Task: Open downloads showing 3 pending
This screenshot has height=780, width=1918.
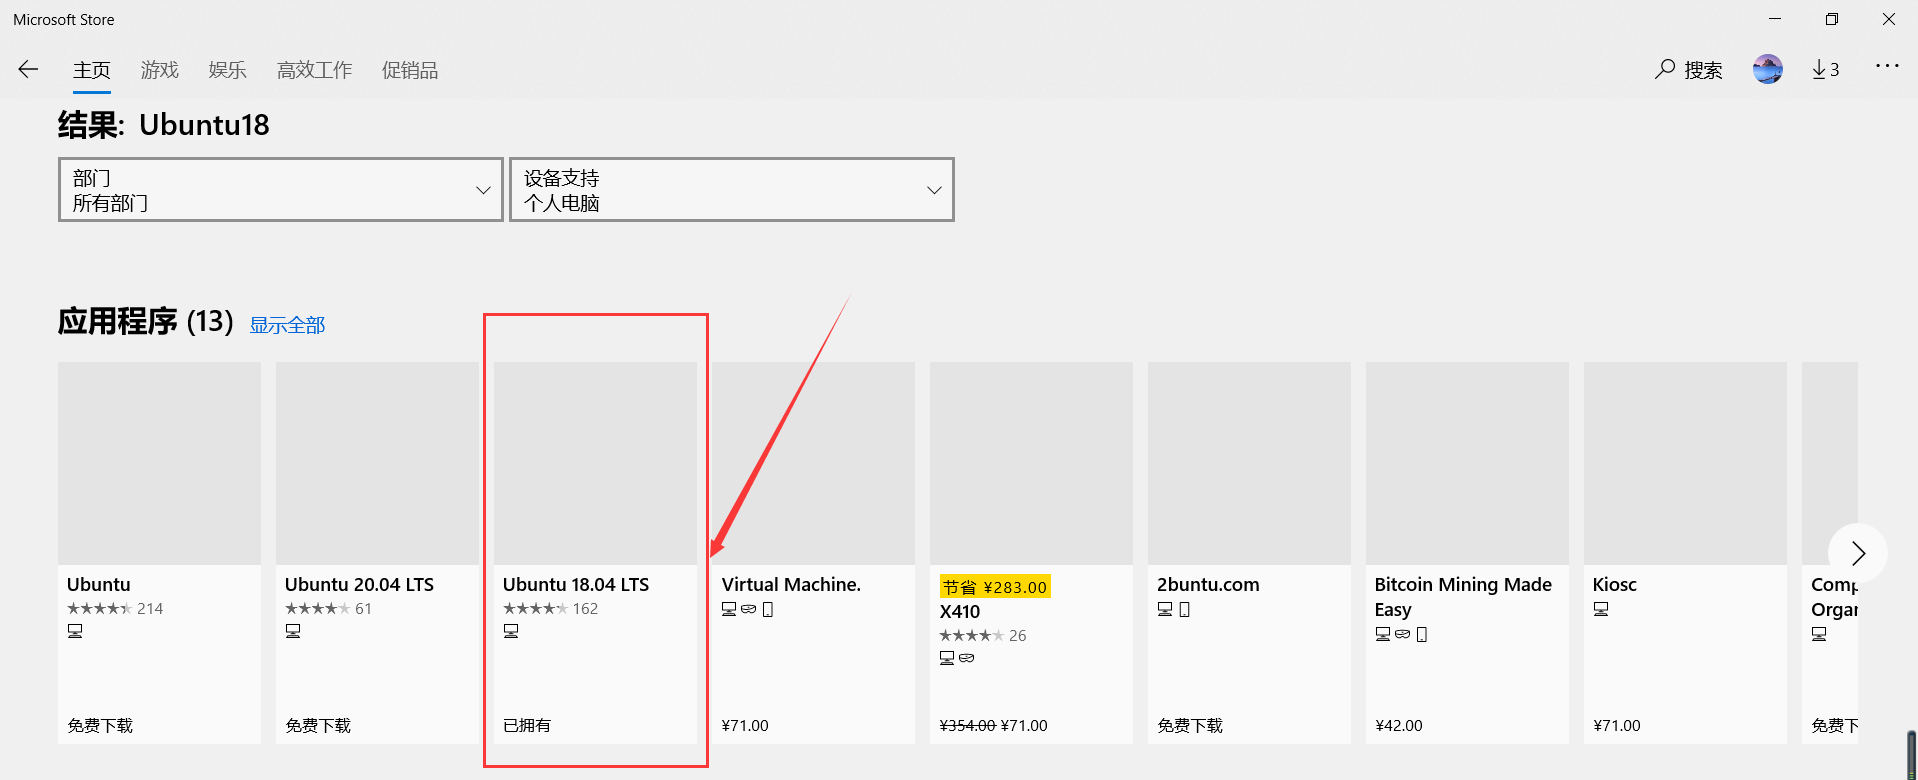Action: click(x=1825, y=69)
